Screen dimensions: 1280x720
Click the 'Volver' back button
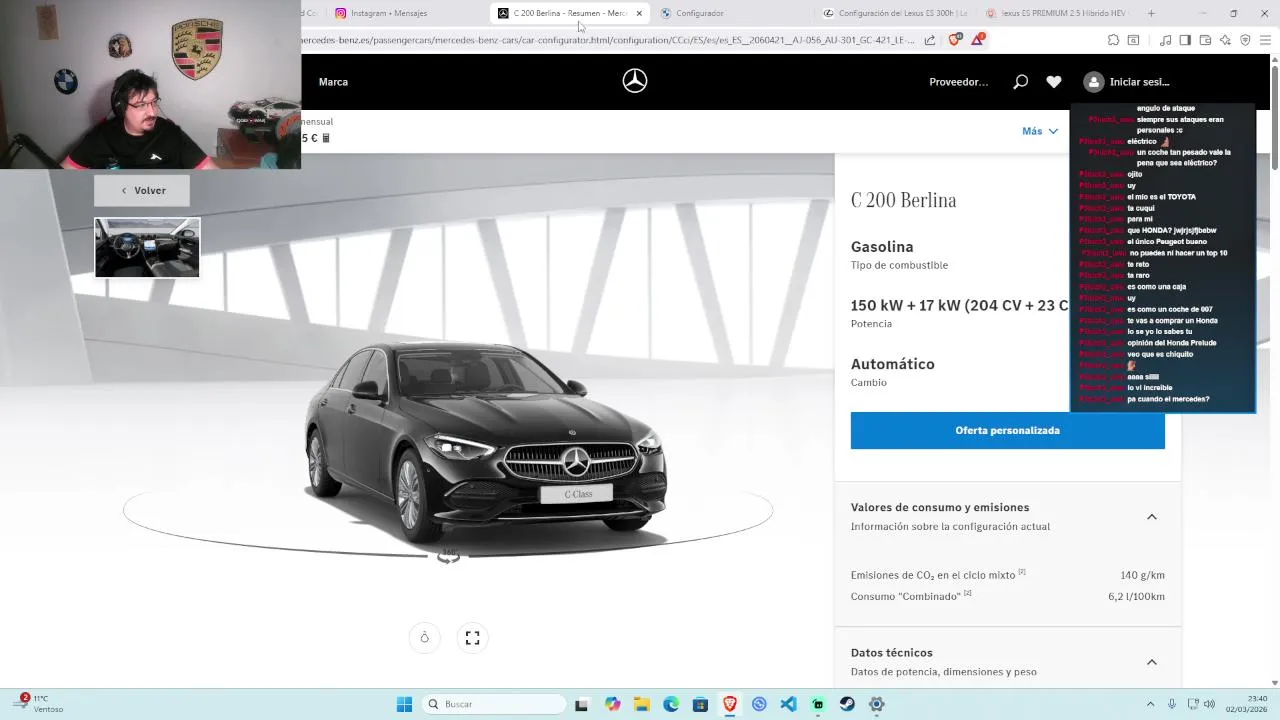[142, 190]
